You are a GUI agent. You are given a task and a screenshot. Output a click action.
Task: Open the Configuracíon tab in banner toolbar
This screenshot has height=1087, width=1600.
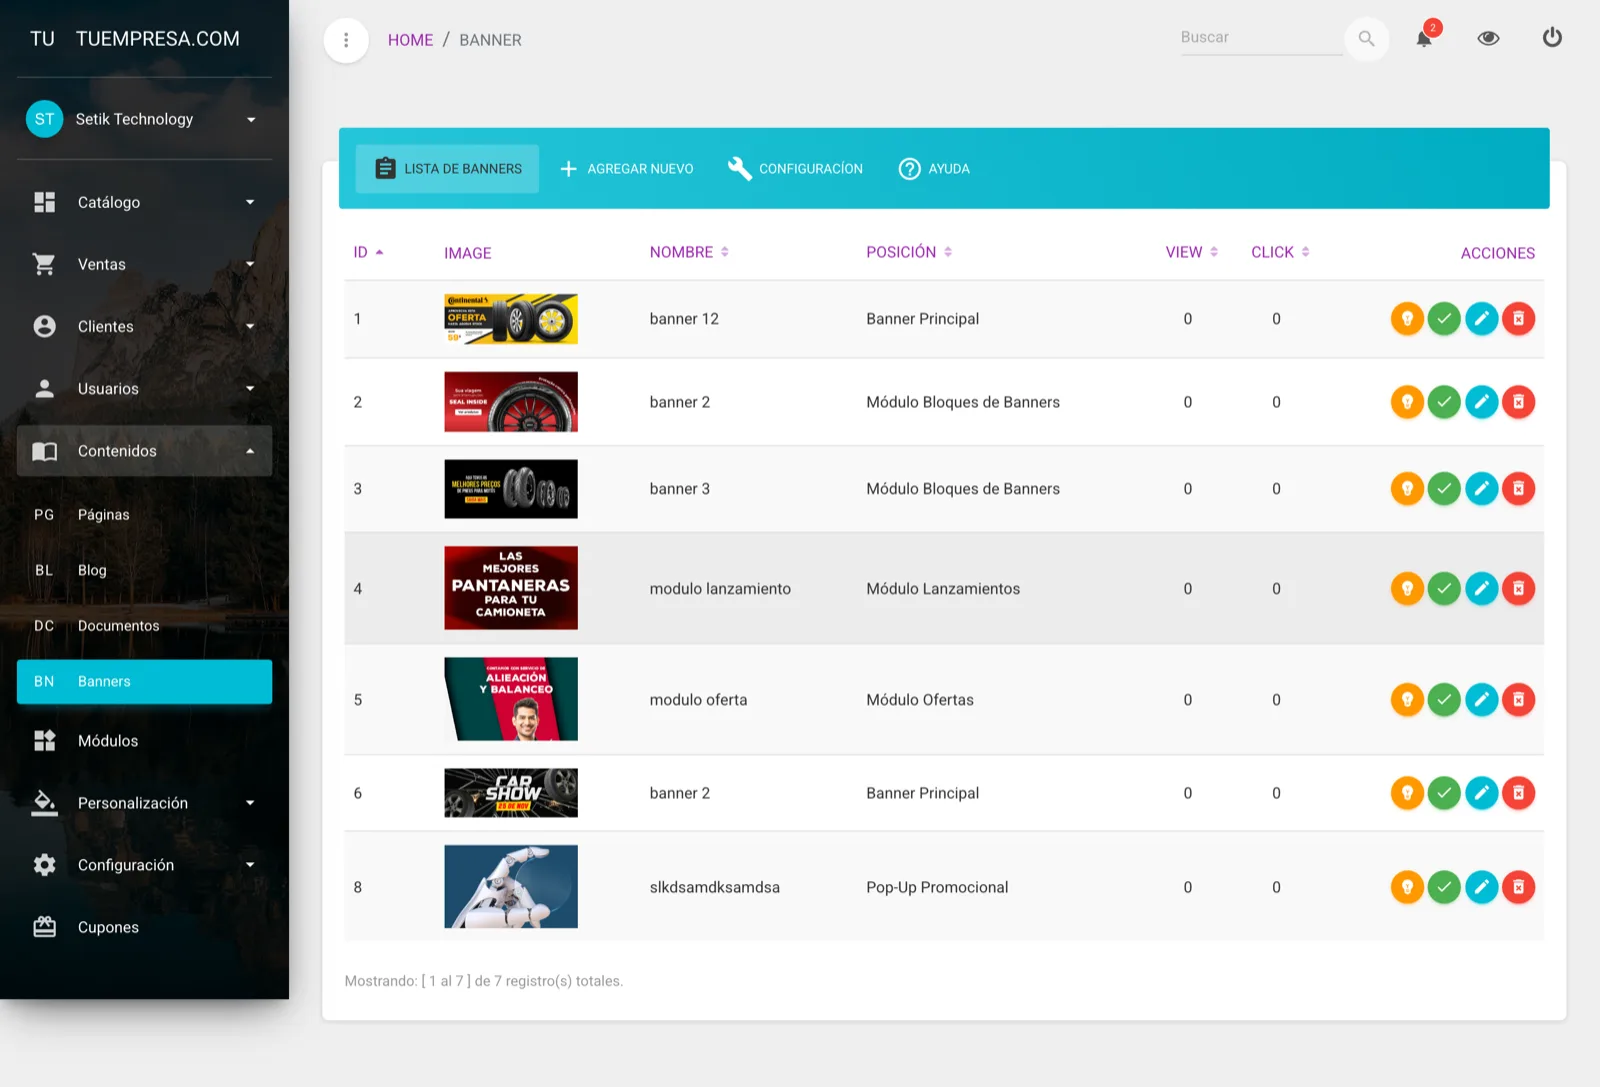pyautogui.click(x=796, y=169)
